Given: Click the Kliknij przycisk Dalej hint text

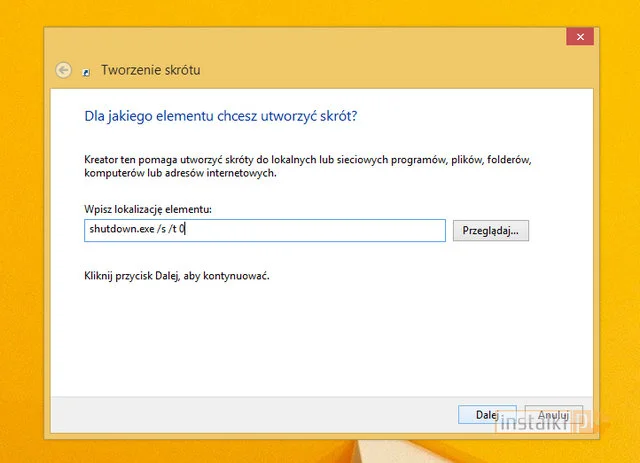Looking at the screenshot, I should 177,274.
